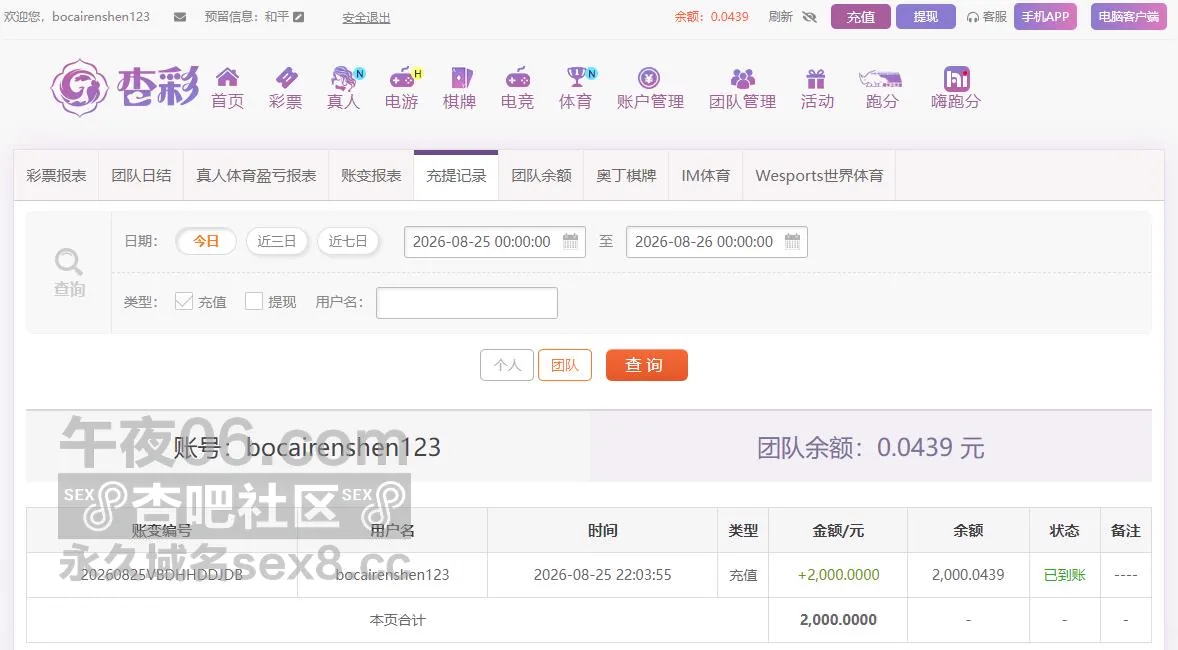
Task: Click the 已到账 status cell
Action: coord(1065,575)
